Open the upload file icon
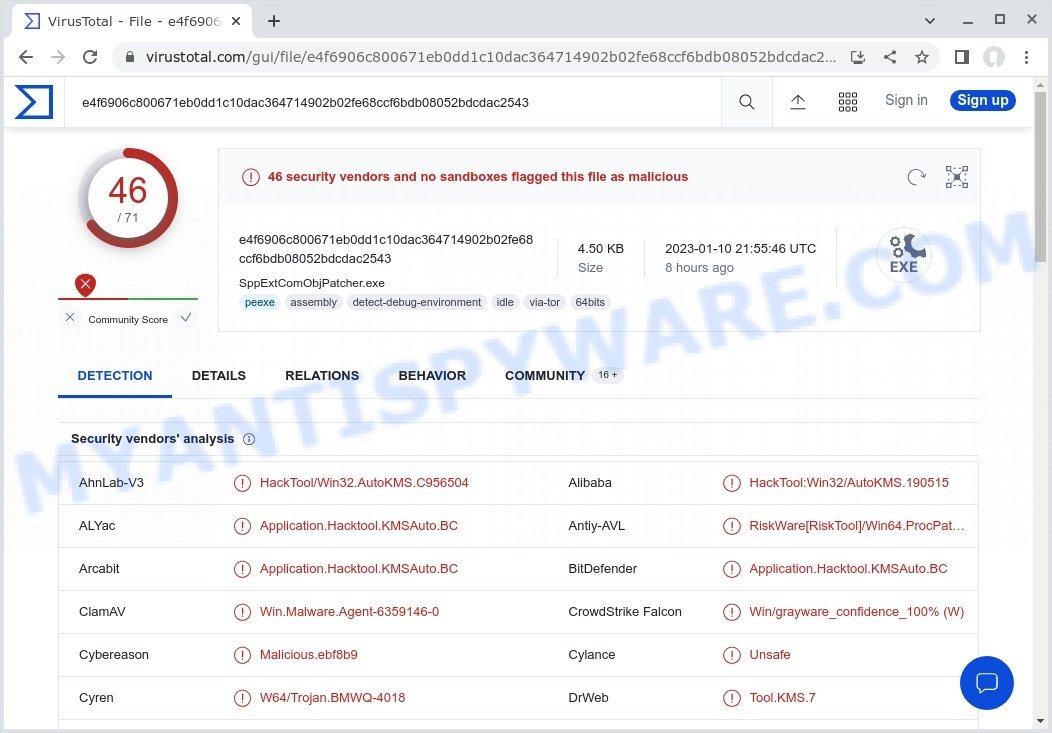Screen dimensions: 1052x733 797,102
